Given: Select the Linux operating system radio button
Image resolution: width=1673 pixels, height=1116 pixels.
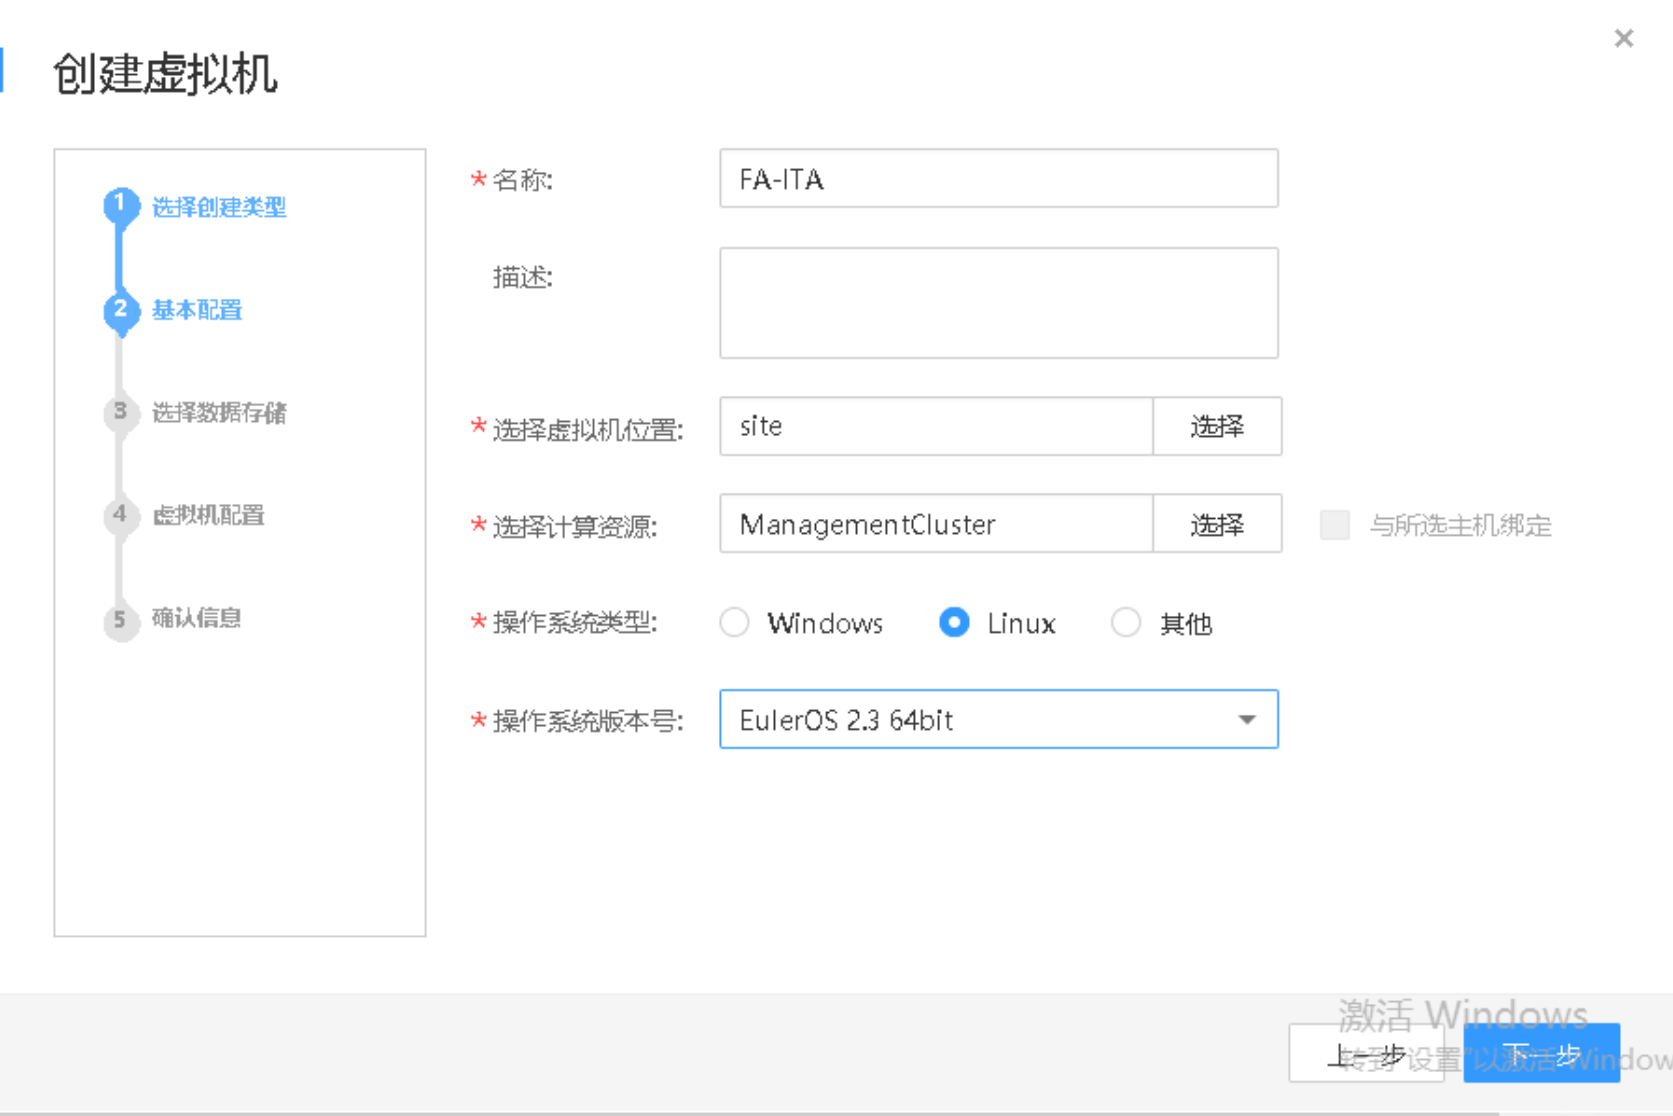Looking at the screenshot, I should (955, 622).
